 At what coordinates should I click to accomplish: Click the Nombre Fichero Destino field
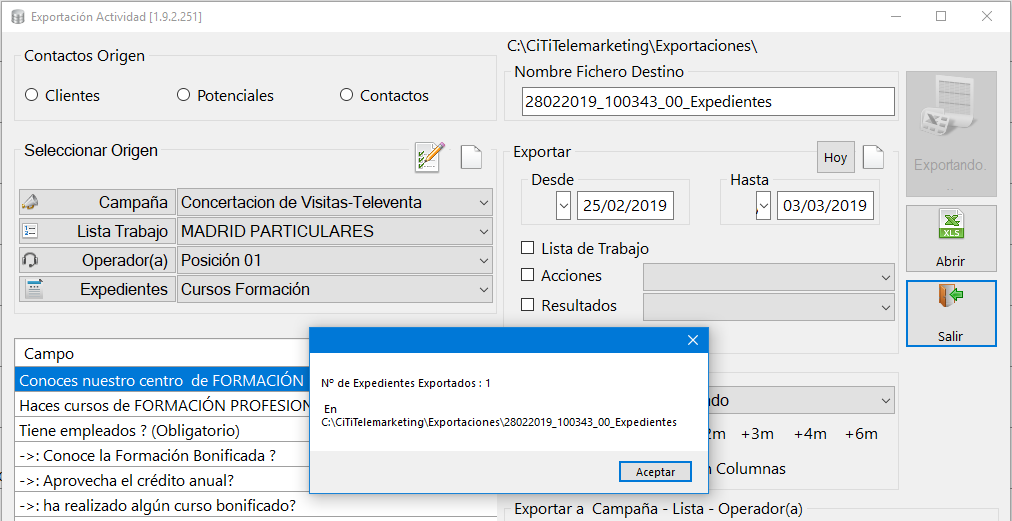pyautogui.click(x=708, y=101)
